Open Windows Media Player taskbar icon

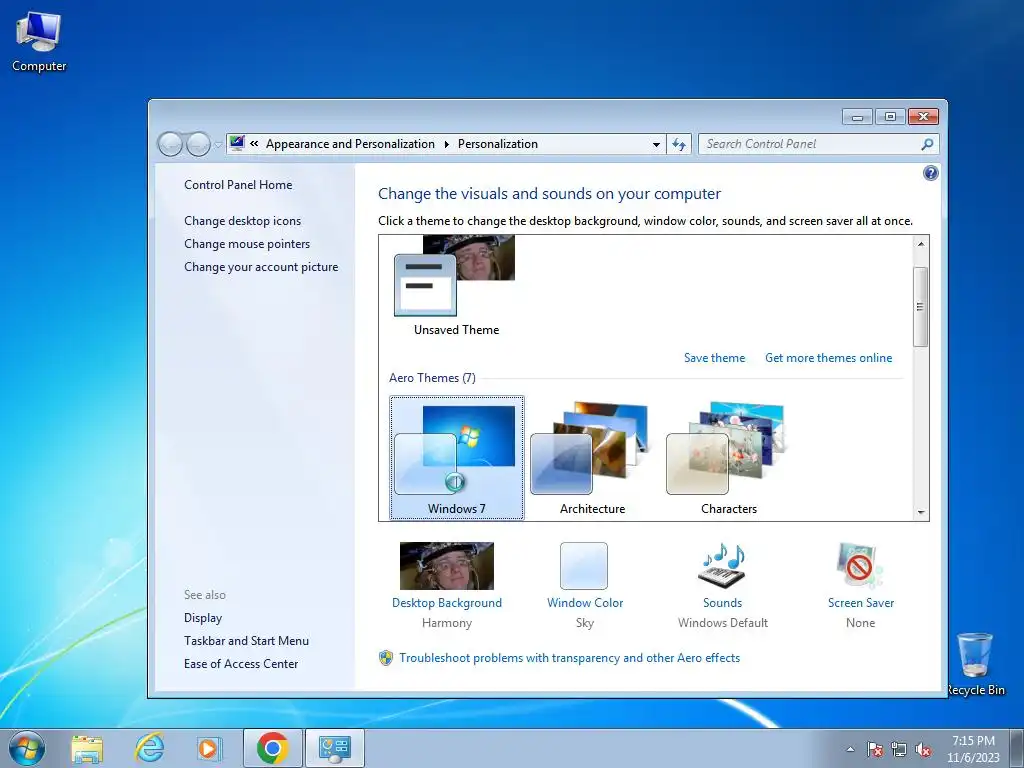[x=209, y=748]
